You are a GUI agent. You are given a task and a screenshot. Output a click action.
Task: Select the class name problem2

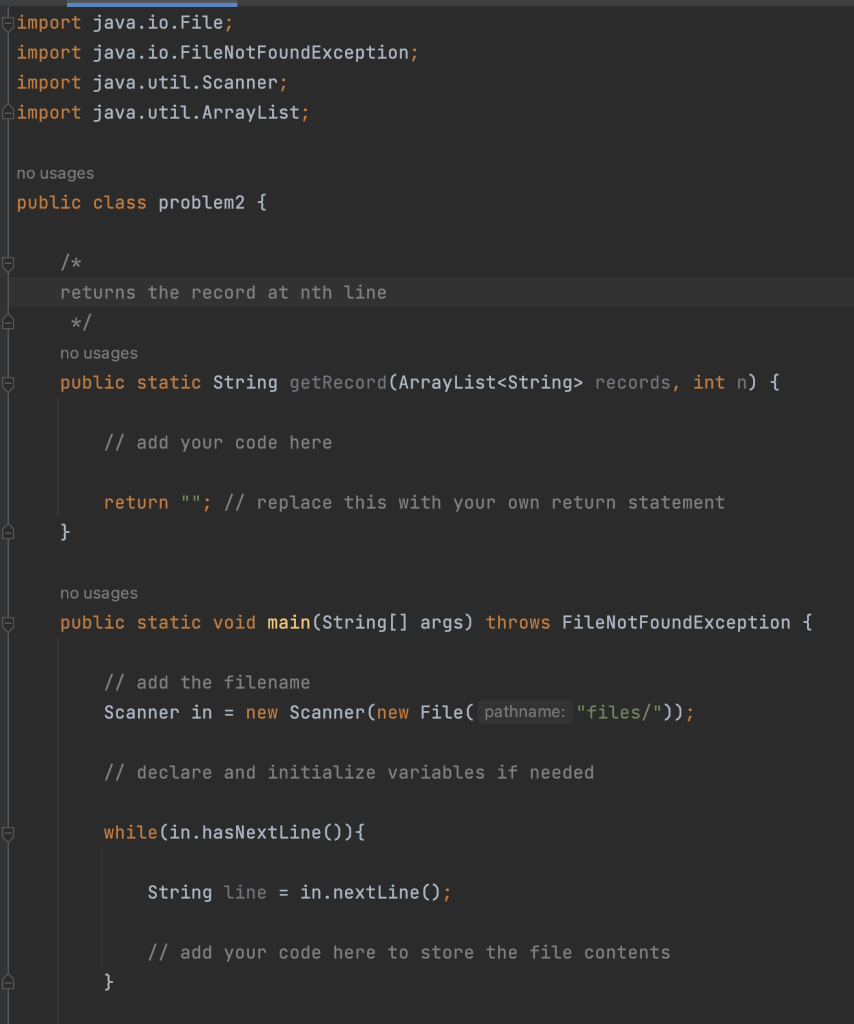(x=201, y=202)
